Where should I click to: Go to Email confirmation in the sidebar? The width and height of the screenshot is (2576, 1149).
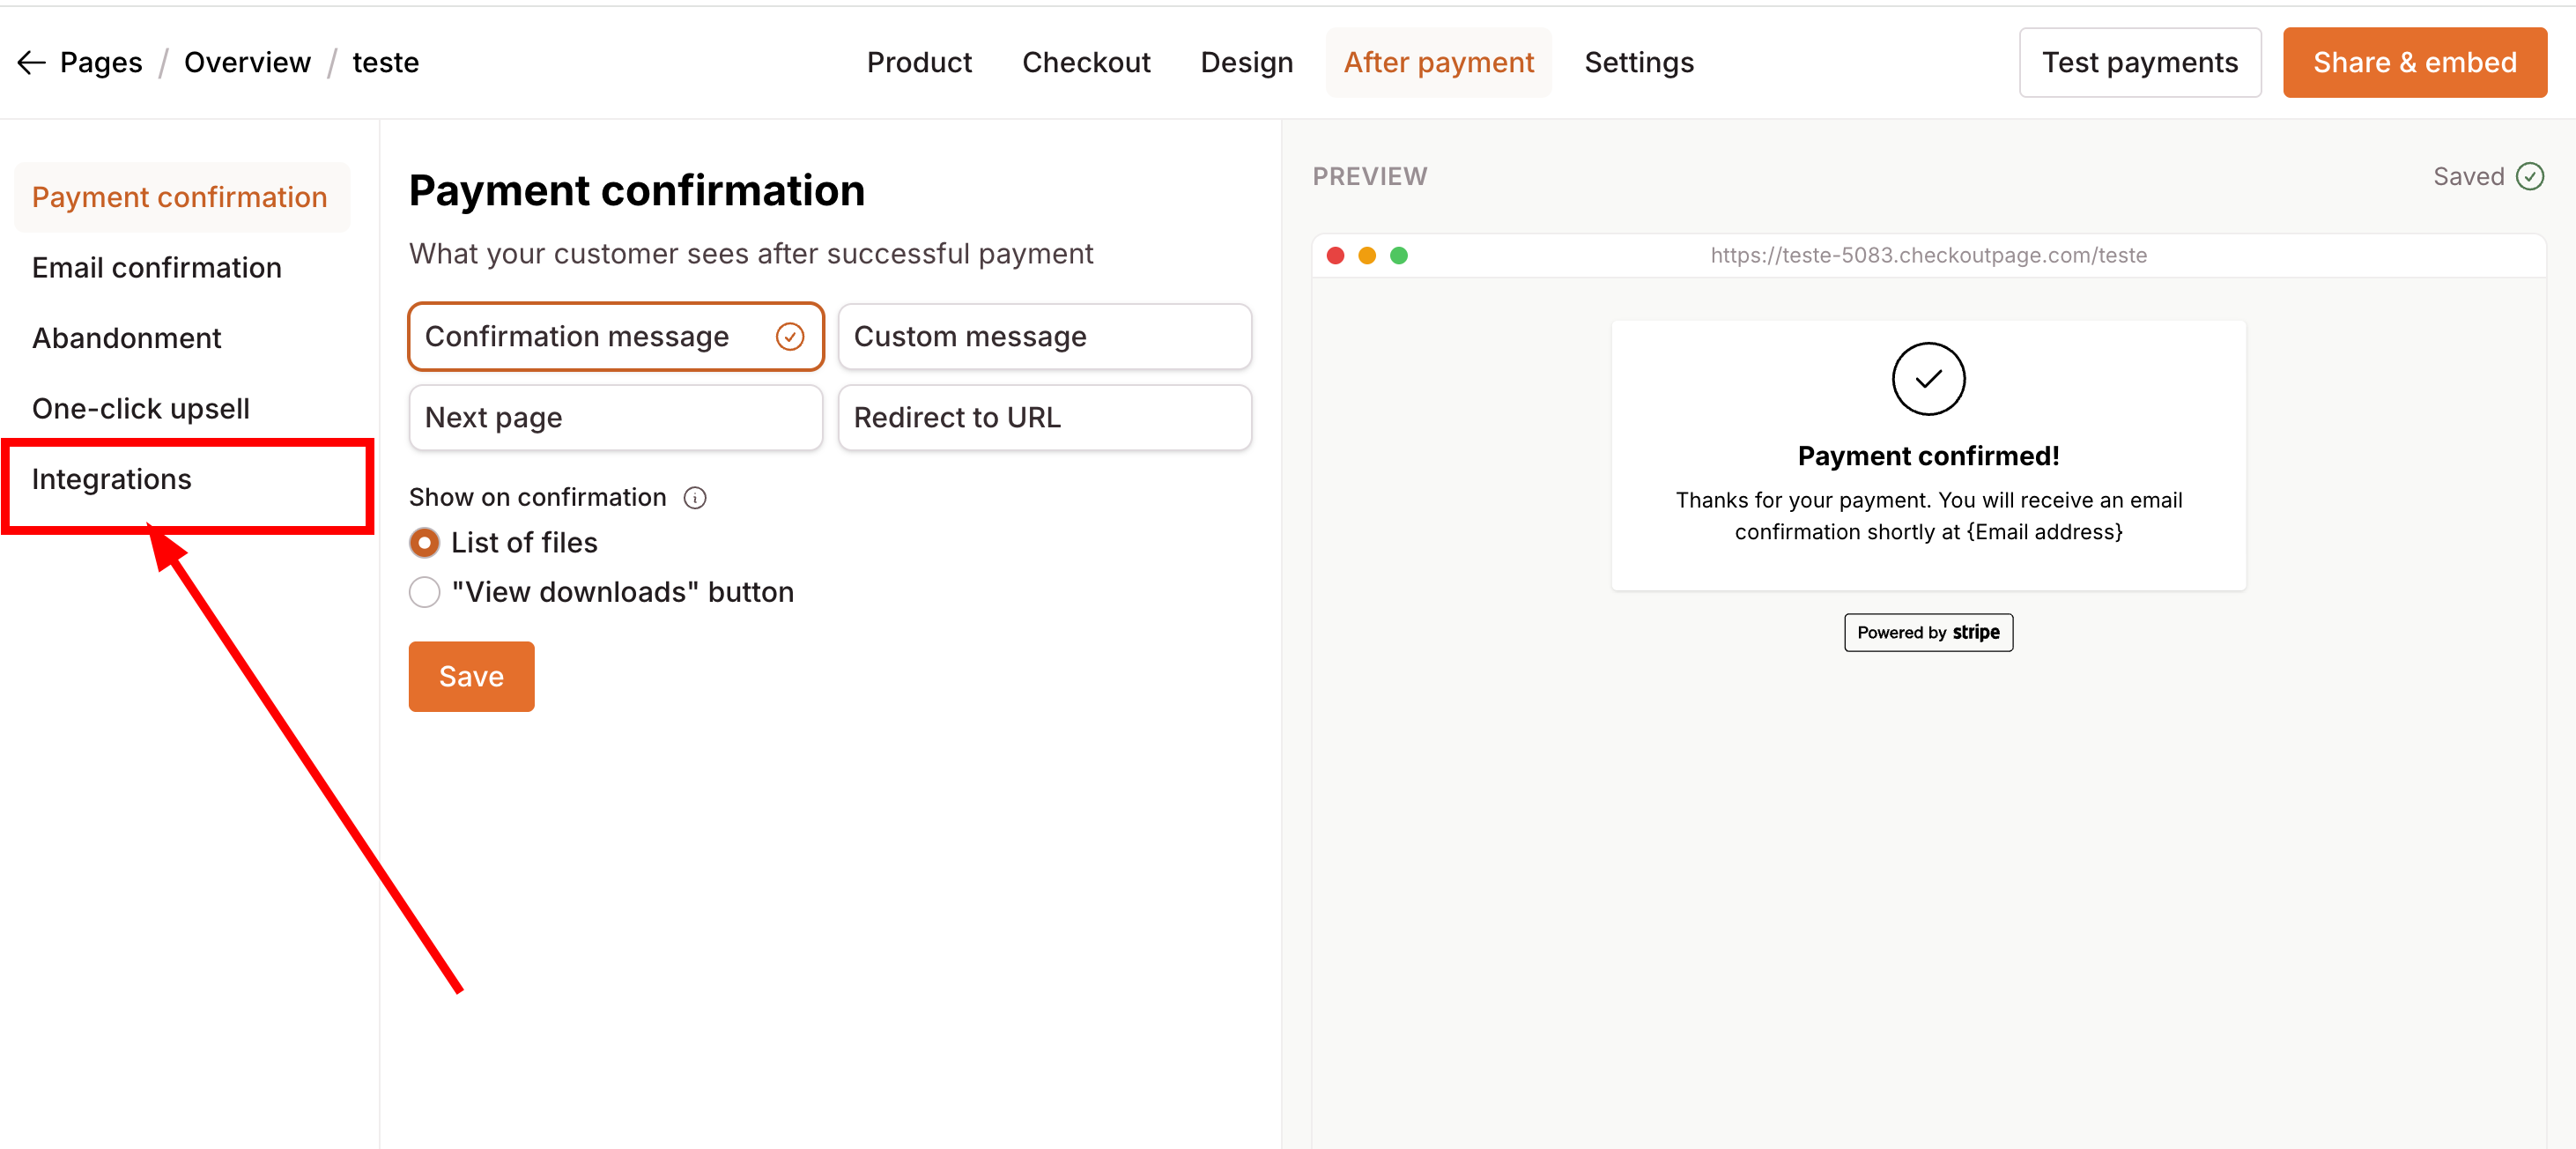[x=157, y=268]
